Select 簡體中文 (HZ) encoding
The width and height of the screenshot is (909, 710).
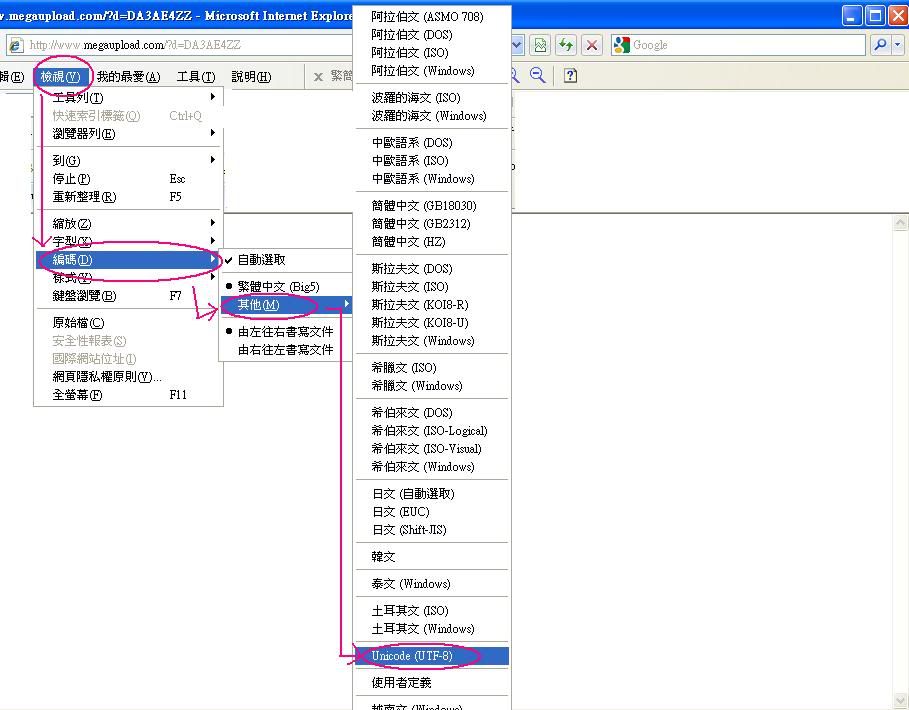click(432, 242)
